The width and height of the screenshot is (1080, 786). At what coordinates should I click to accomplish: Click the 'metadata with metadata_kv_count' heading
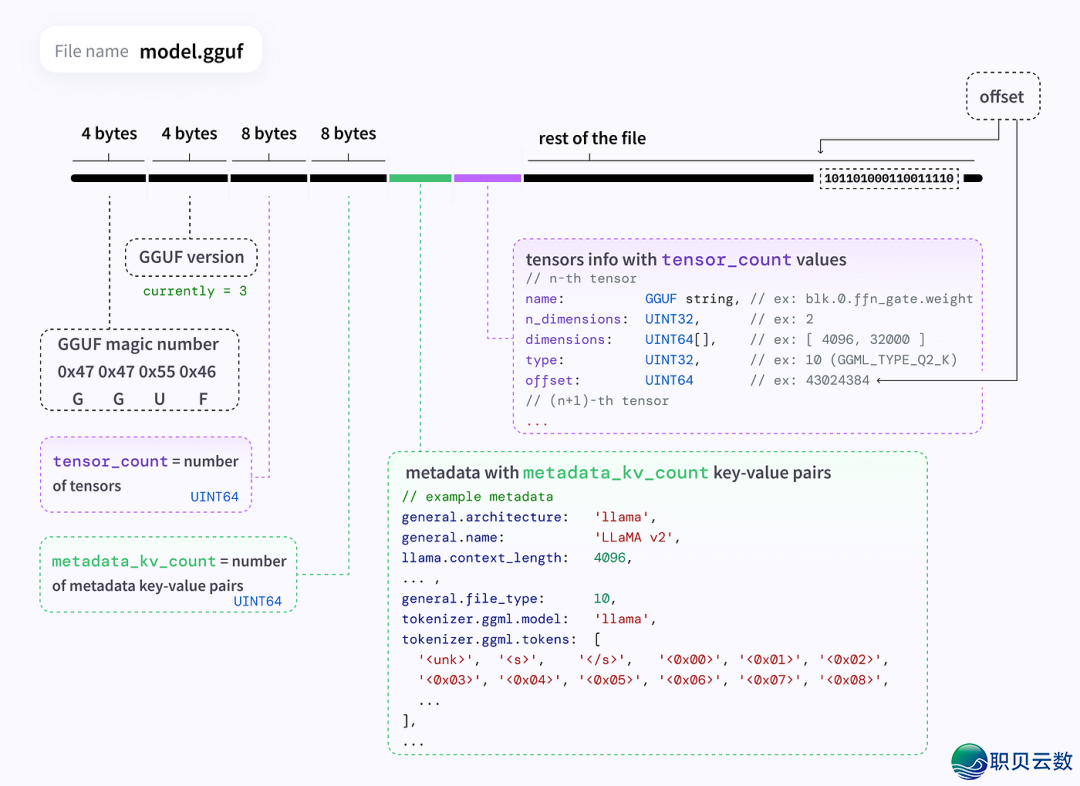click(x=618, y=472)
